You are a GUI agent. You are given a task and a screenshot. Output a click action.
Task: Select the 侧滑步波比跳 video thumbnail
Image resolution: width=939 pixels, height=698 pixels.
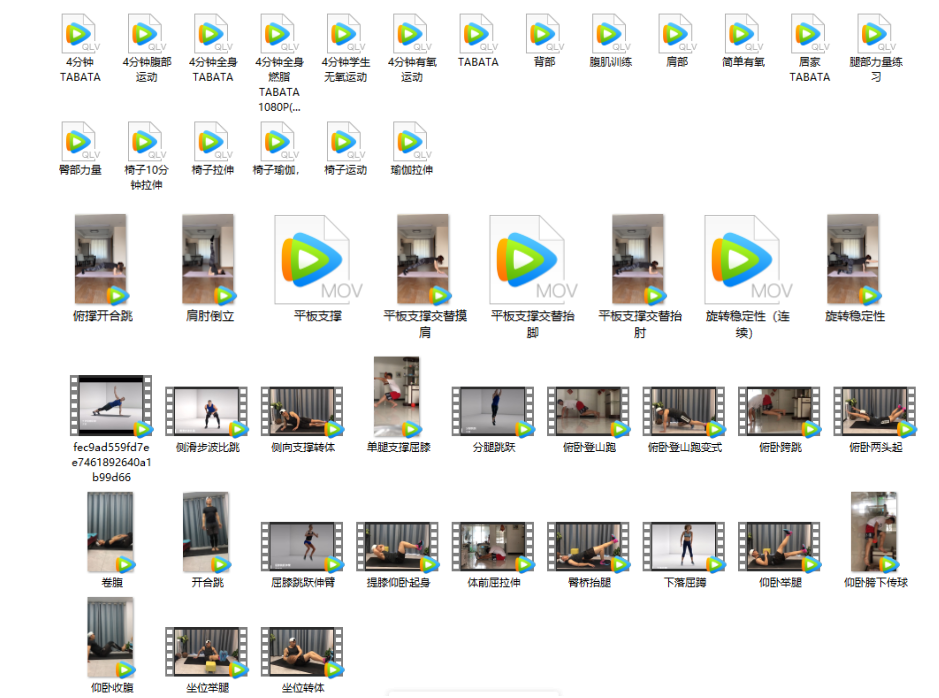(207, 412)
